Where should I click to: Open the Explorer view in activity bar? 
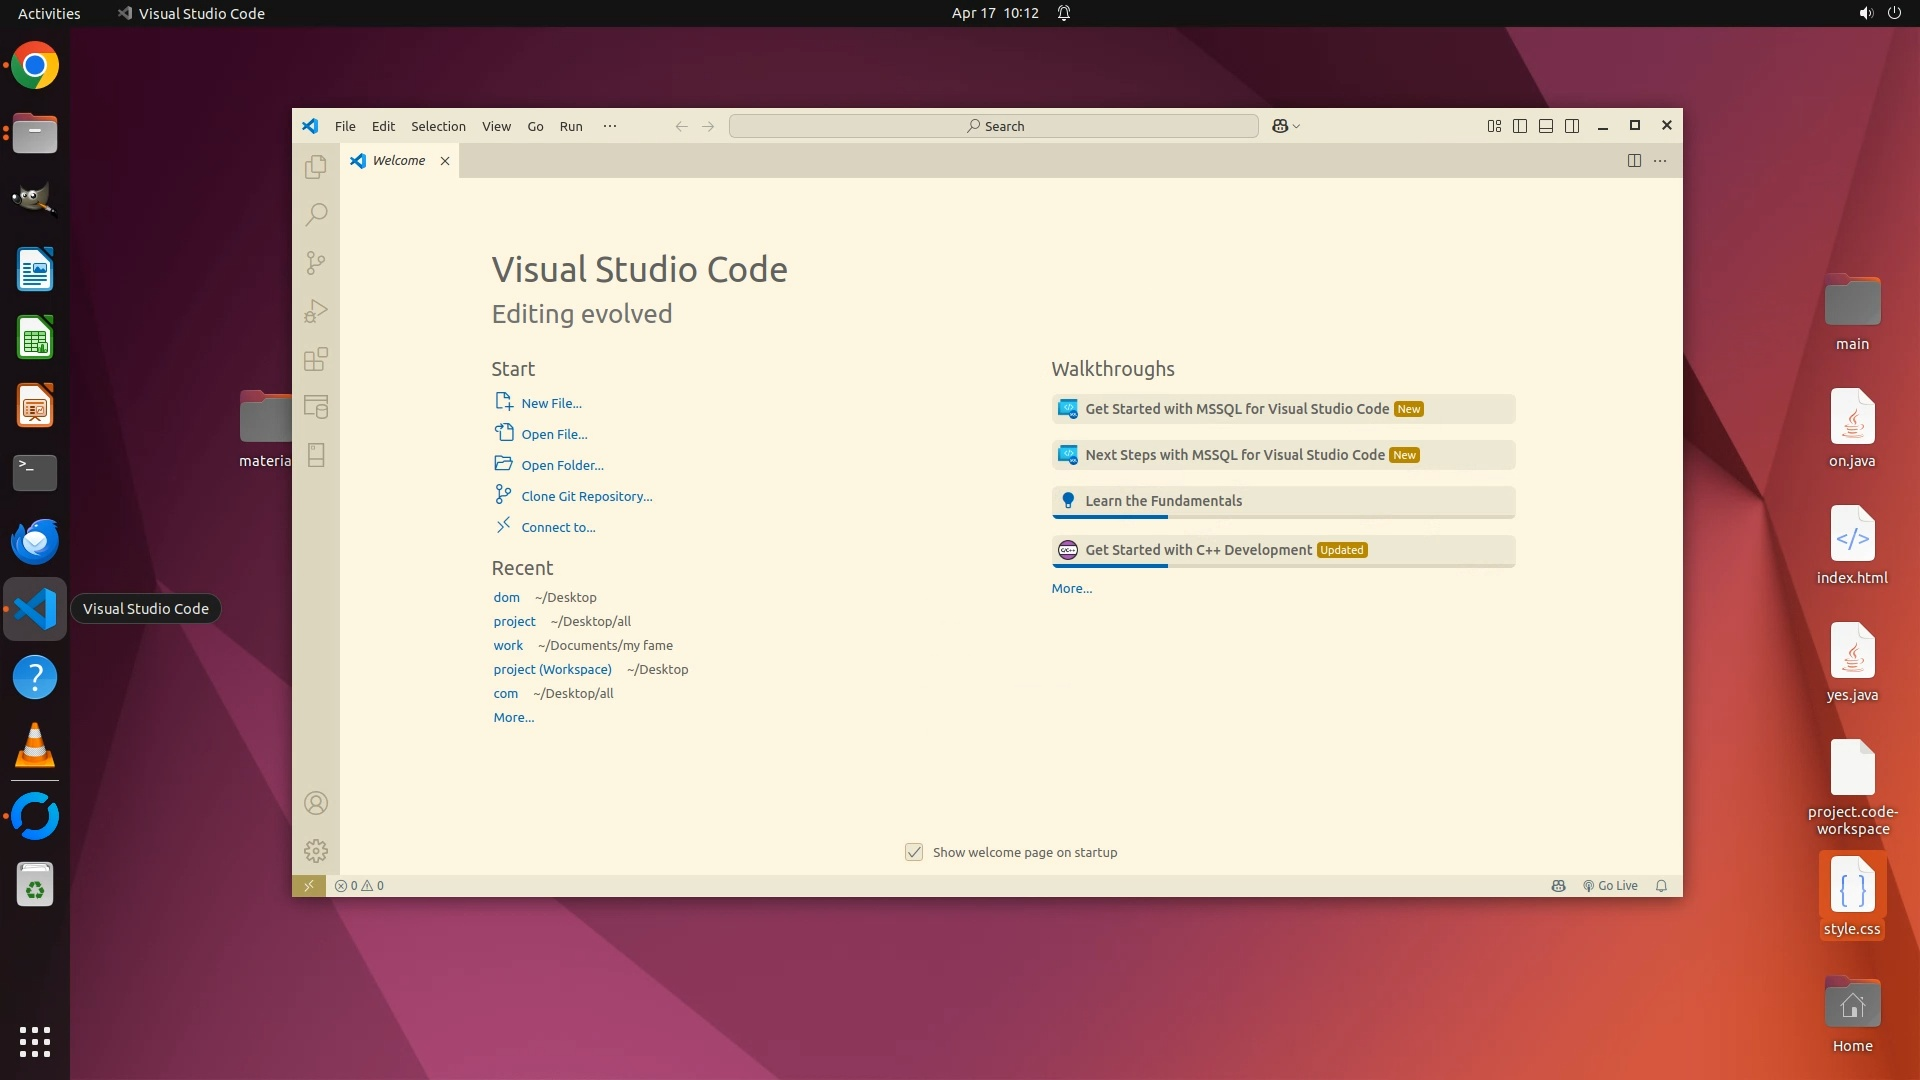tap(316, 167)
